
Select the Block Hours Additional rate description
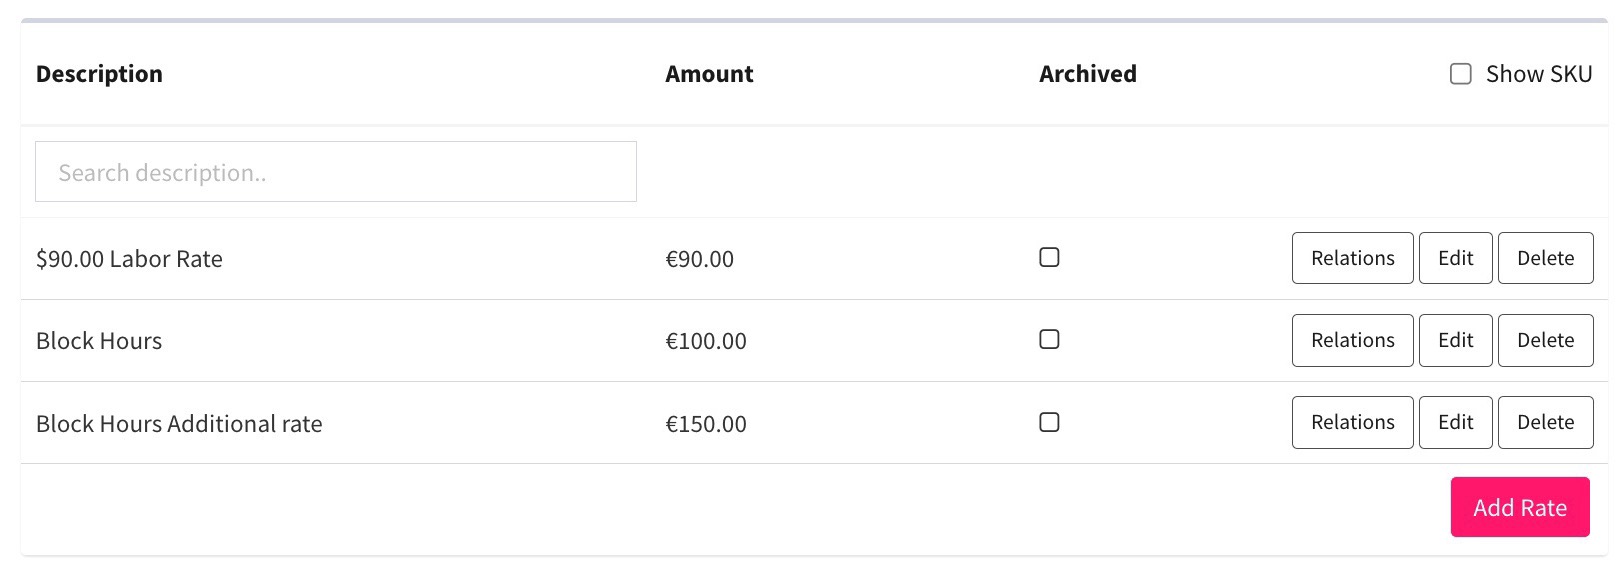(x=179, y=424)
